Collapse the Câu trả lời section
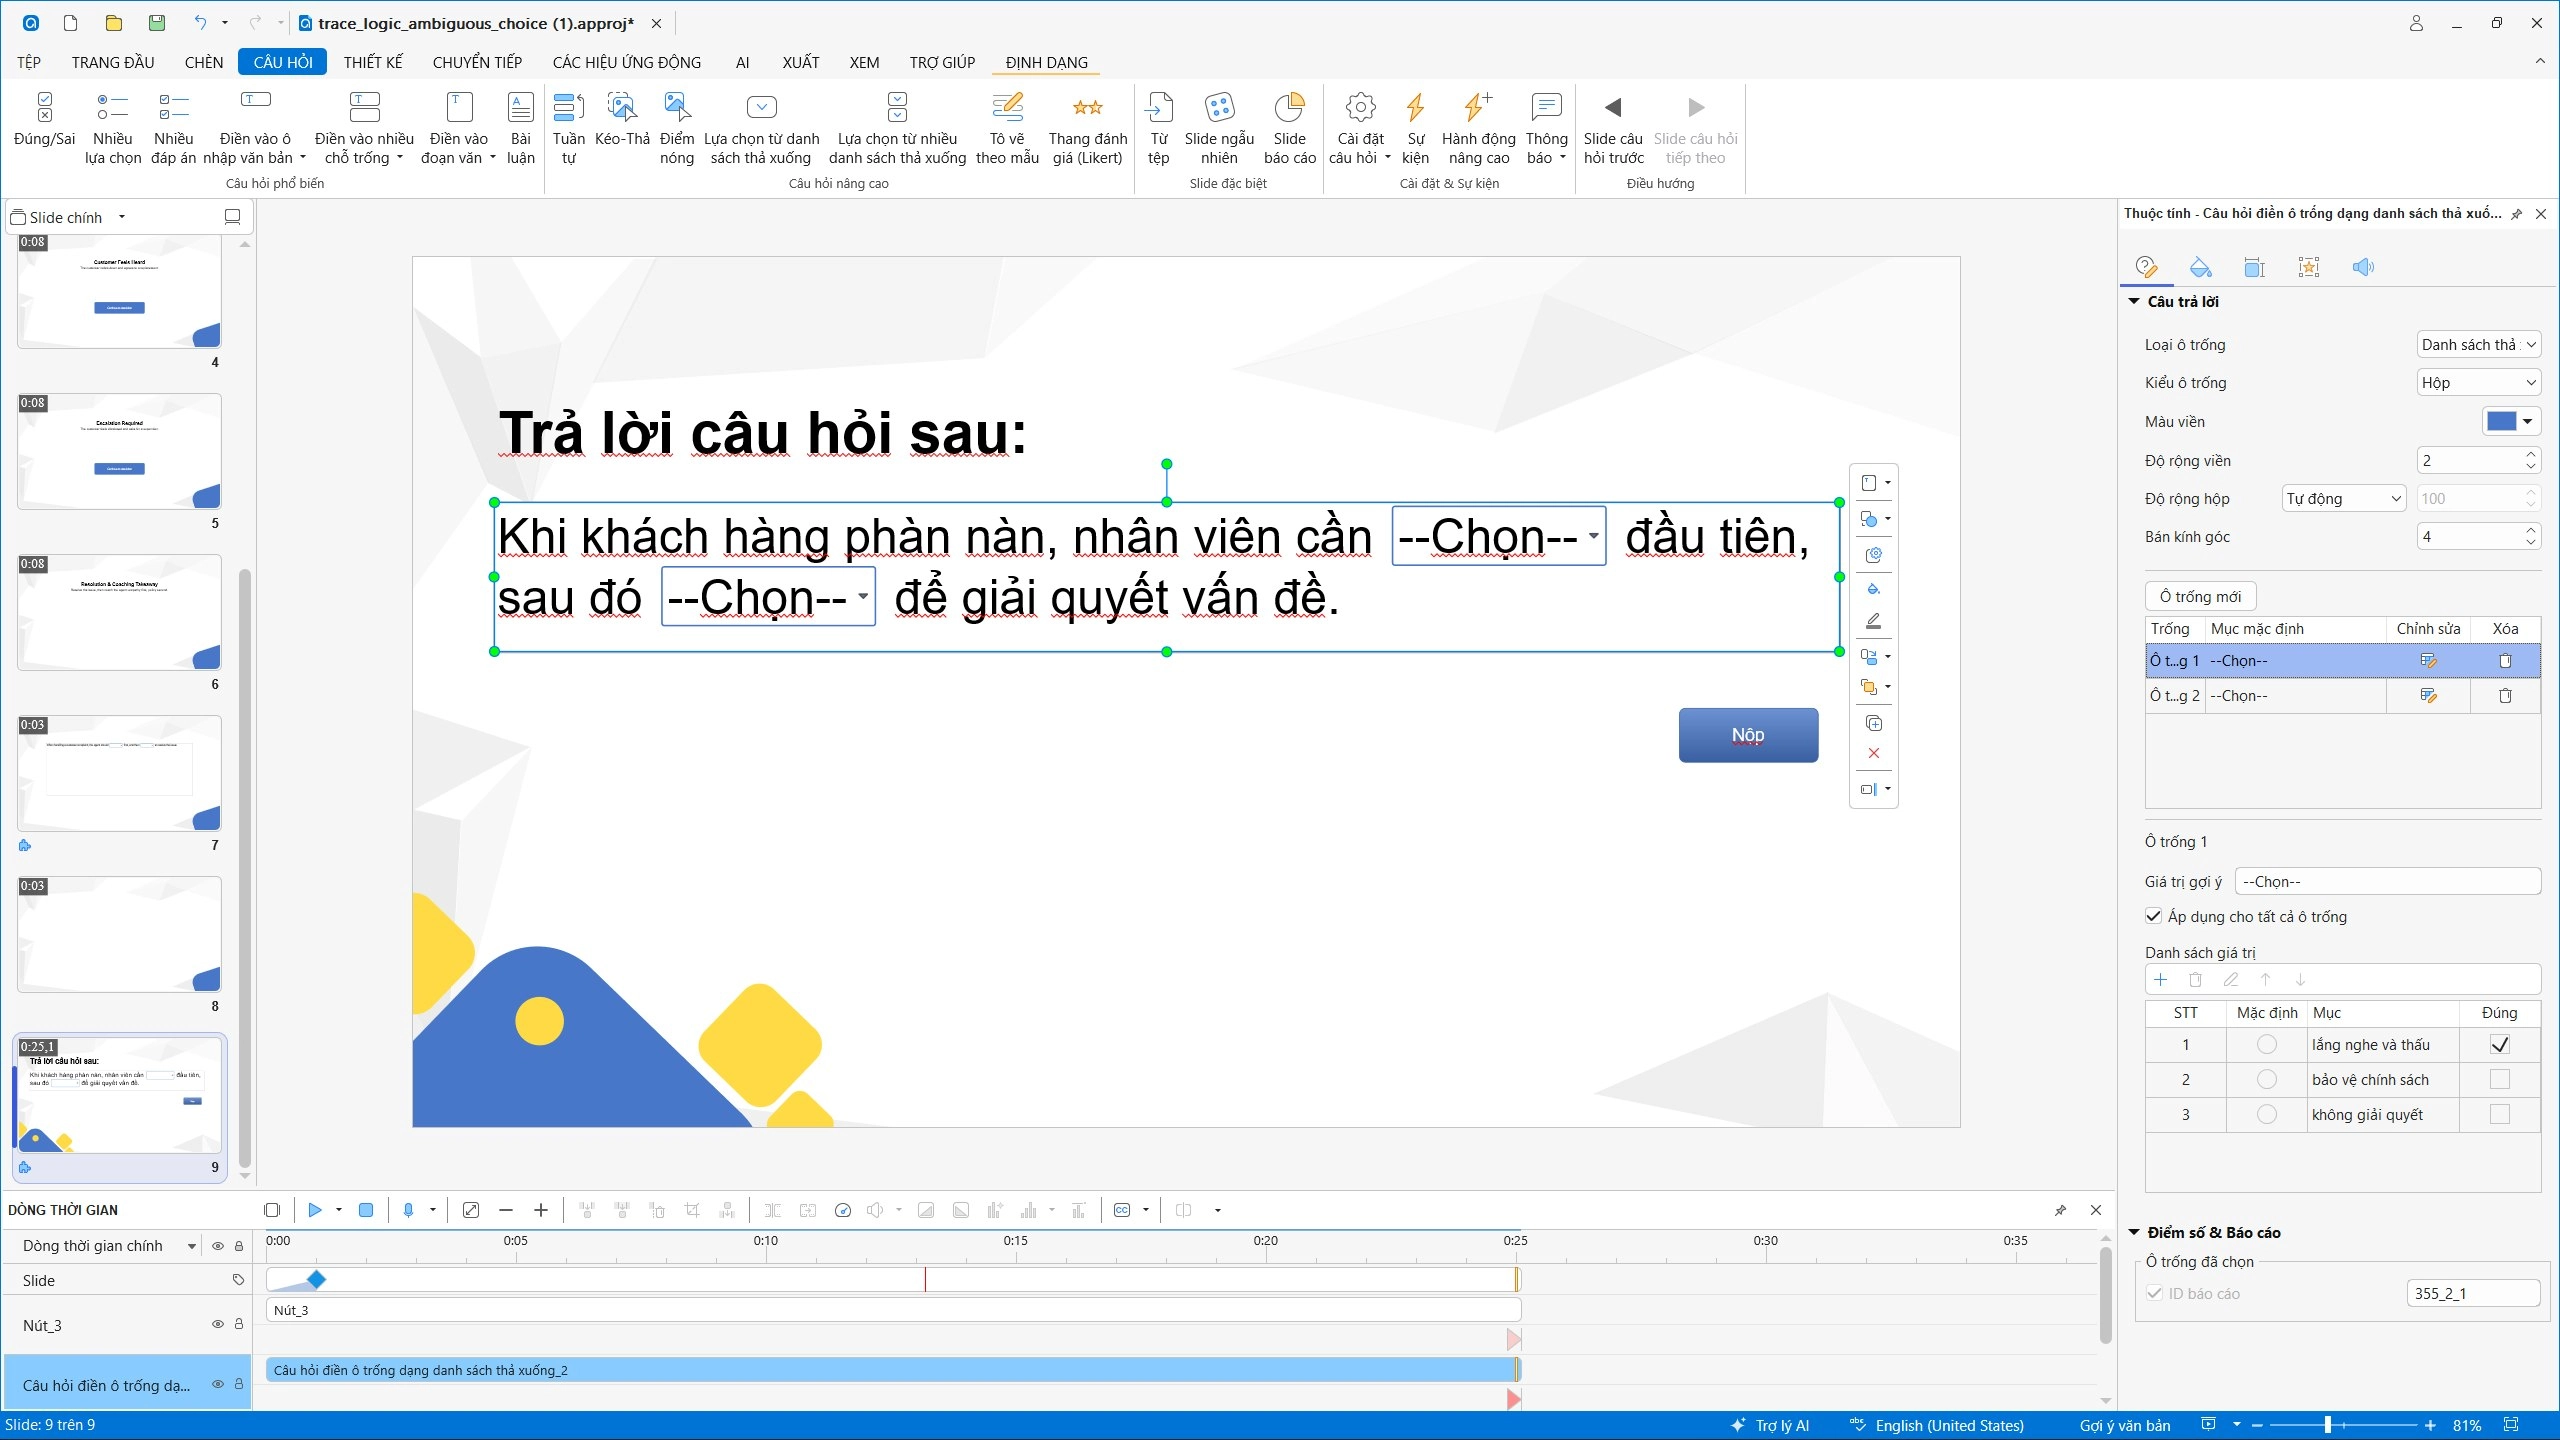This screenshot has width=2560, height=1440. (2134, 301)
